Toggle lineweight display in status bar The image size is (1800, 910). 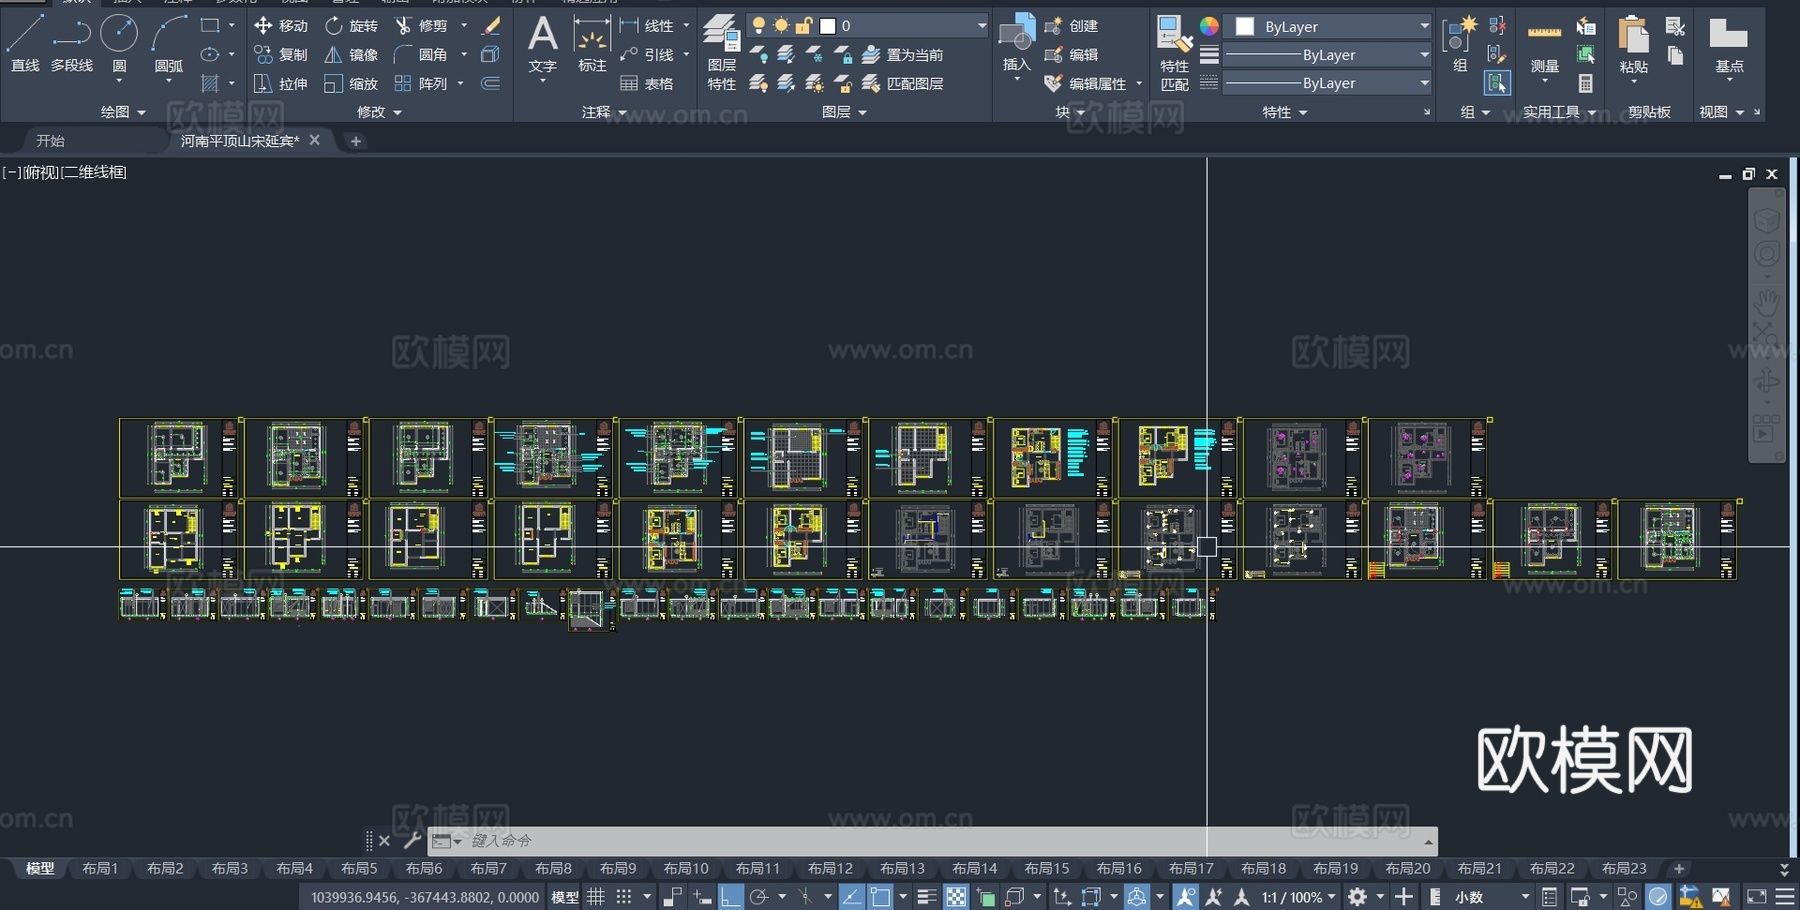(926, 897)
